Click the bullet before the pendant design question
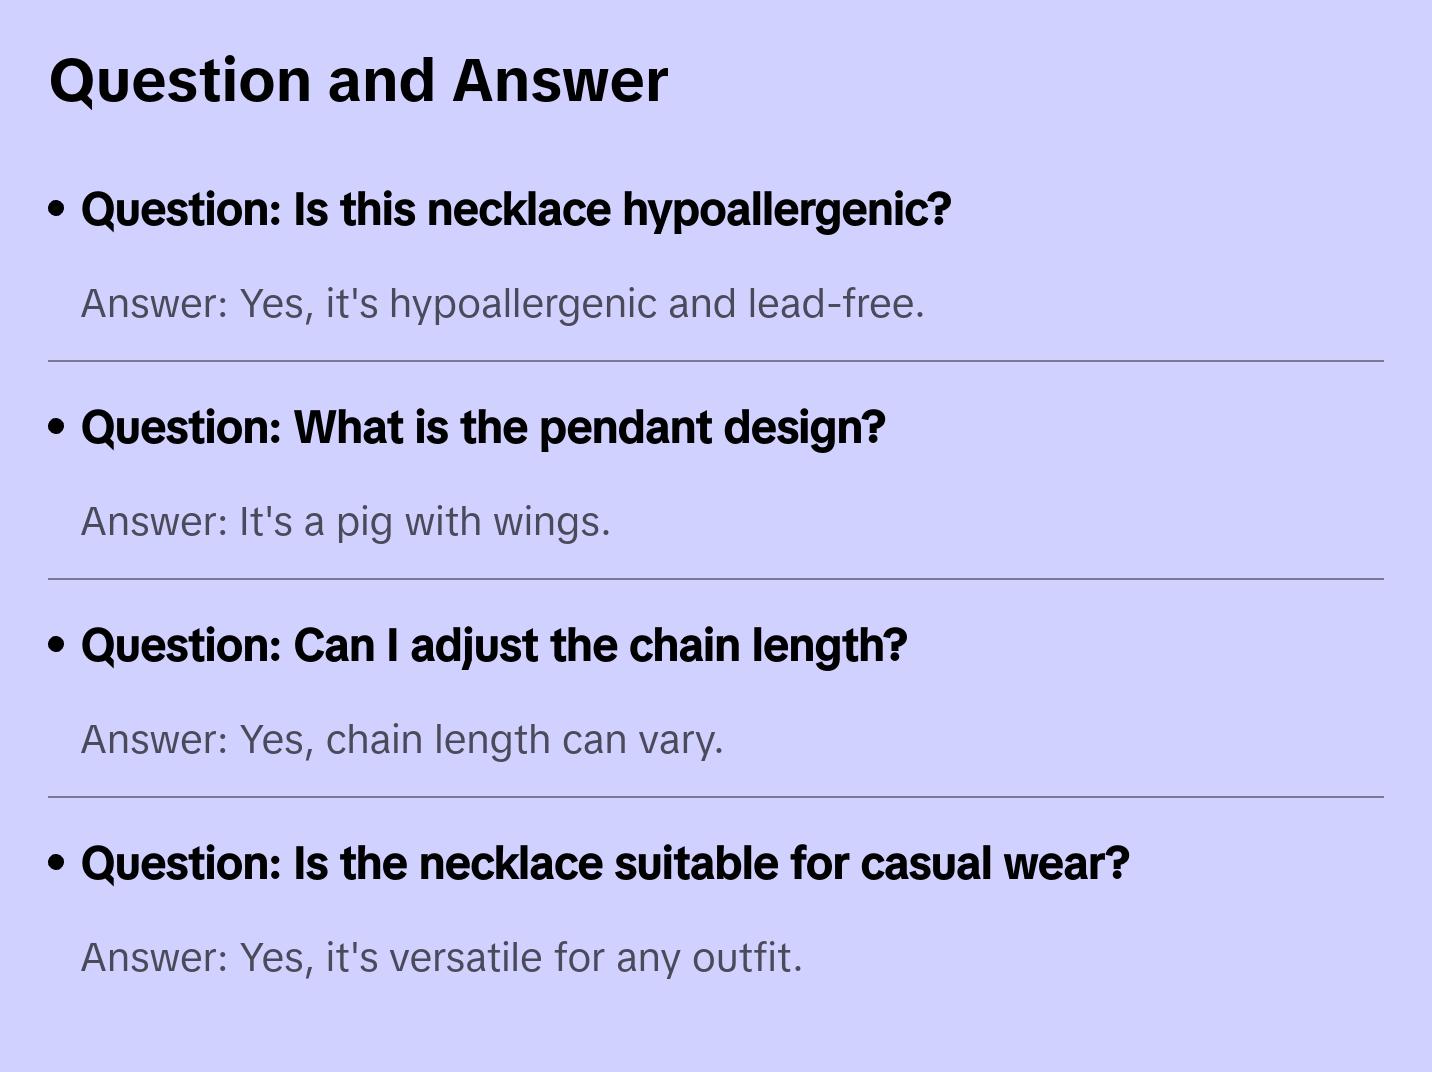 coord(57,427)
